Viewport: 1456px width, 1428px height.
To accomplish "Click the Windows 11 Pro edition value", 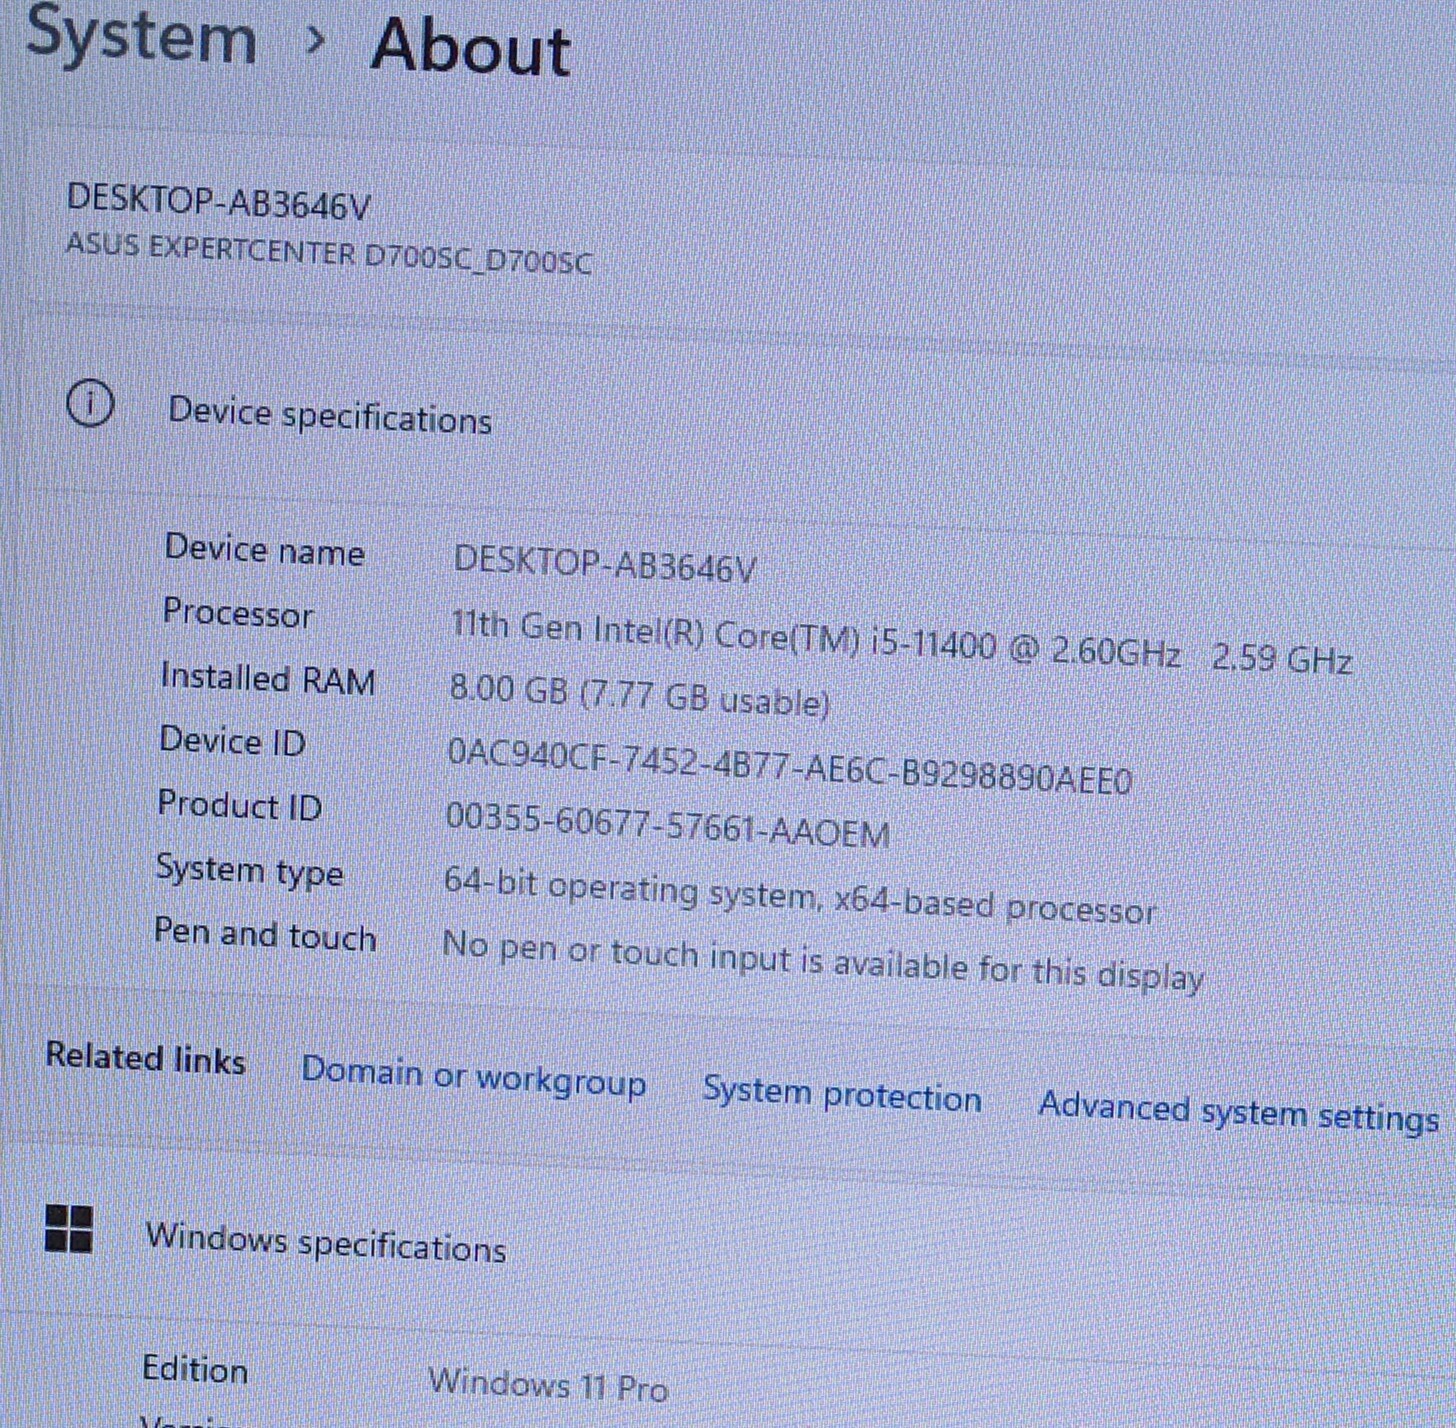I will point(548,1385).
